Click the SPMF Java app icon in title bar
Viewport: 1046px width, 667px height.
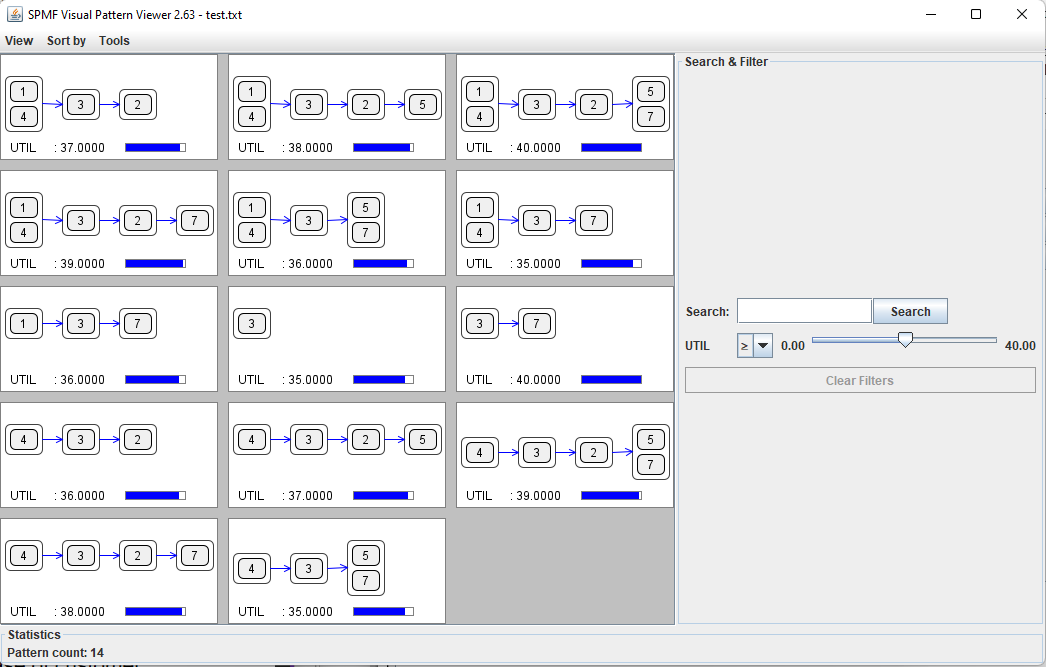coord(15,14)
